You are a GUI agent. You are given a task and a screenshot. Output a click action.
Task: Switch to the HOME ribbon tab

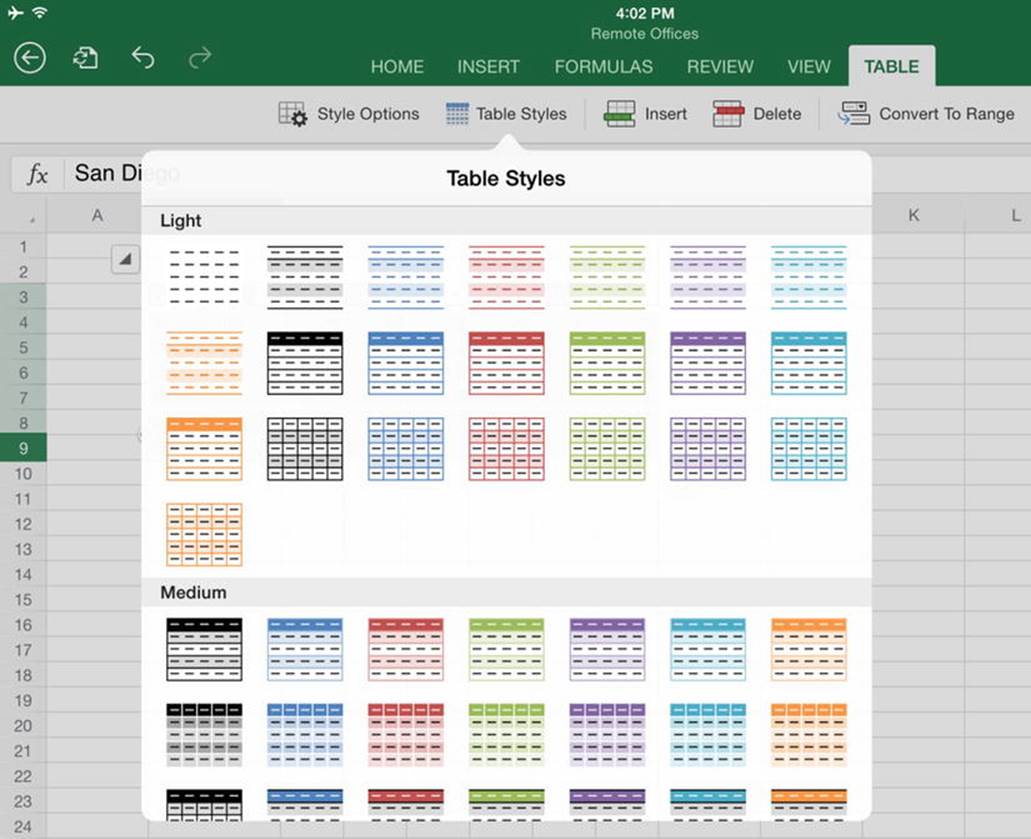(x=397, y=66)
